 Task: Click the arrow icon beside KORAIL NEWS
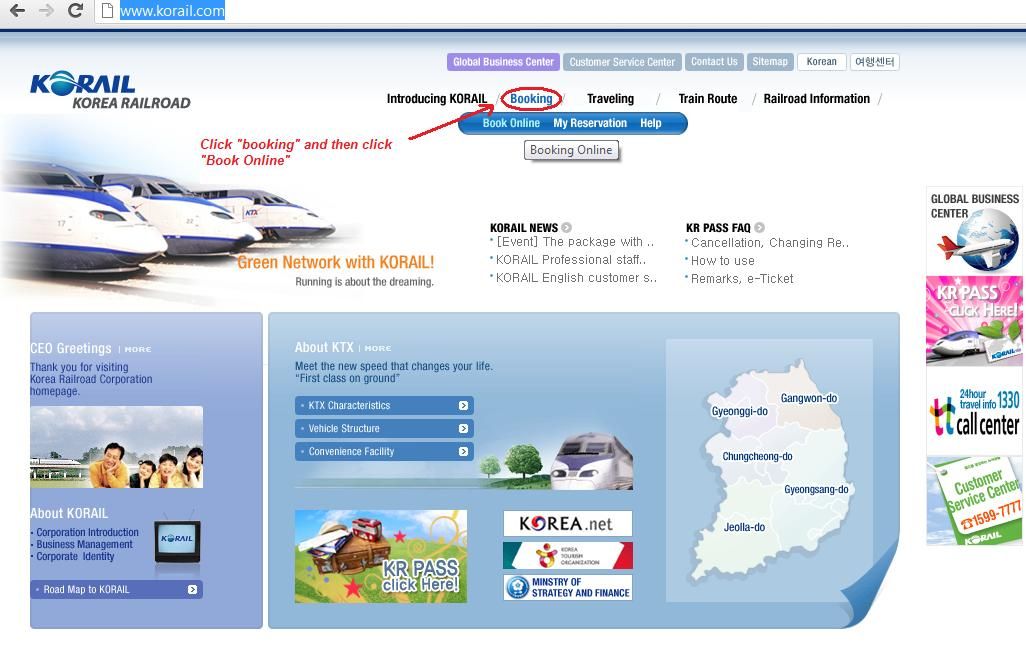point(567,227)
